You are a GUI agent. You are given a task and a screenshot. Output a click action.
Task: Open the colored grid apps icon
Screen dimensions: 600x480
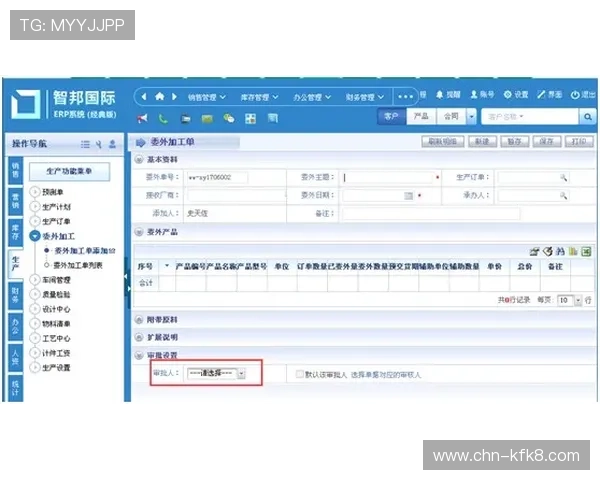(x=250, y=119)
